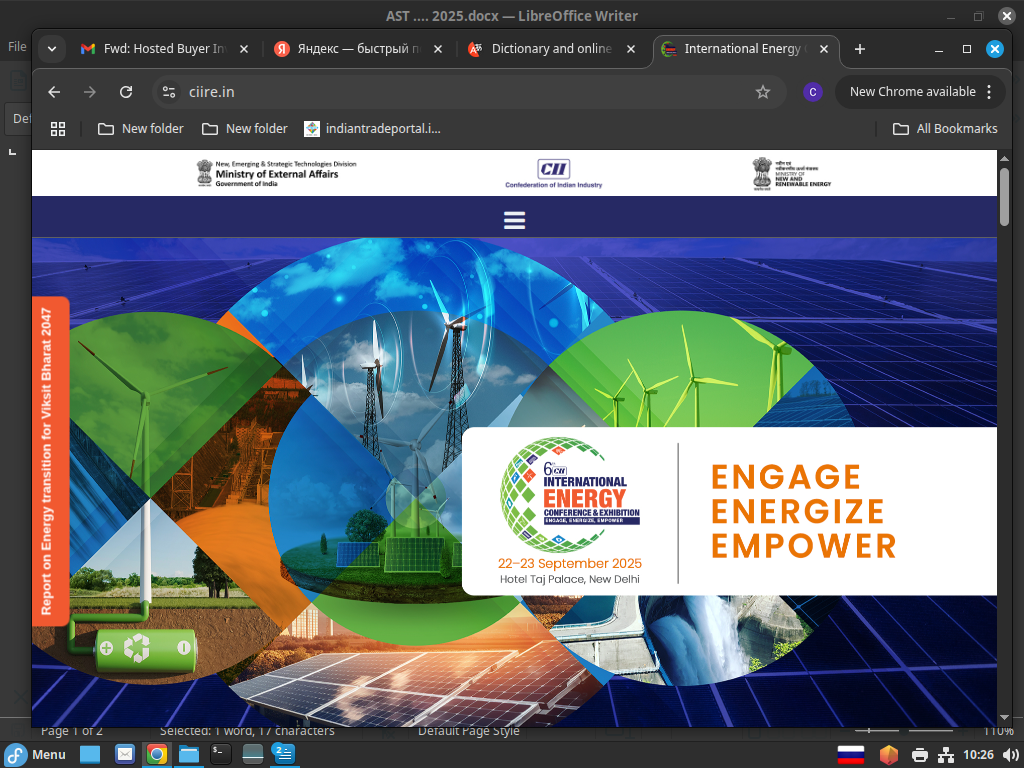Show desktop via blue taskbar icon
The image size is (1024, 768).
tap(90, 755)
